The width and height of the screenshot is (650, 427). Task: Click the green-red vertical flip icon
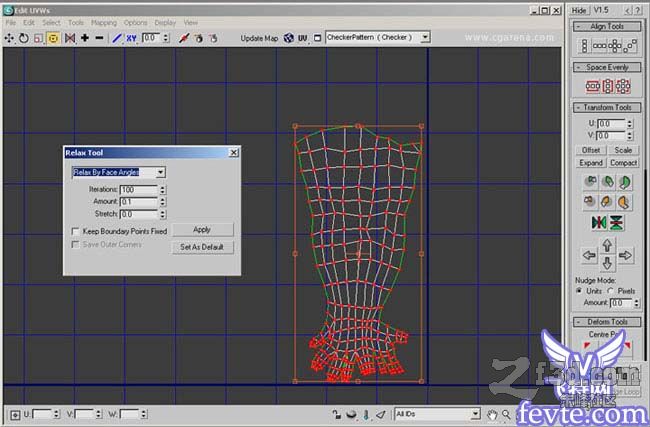616,223
